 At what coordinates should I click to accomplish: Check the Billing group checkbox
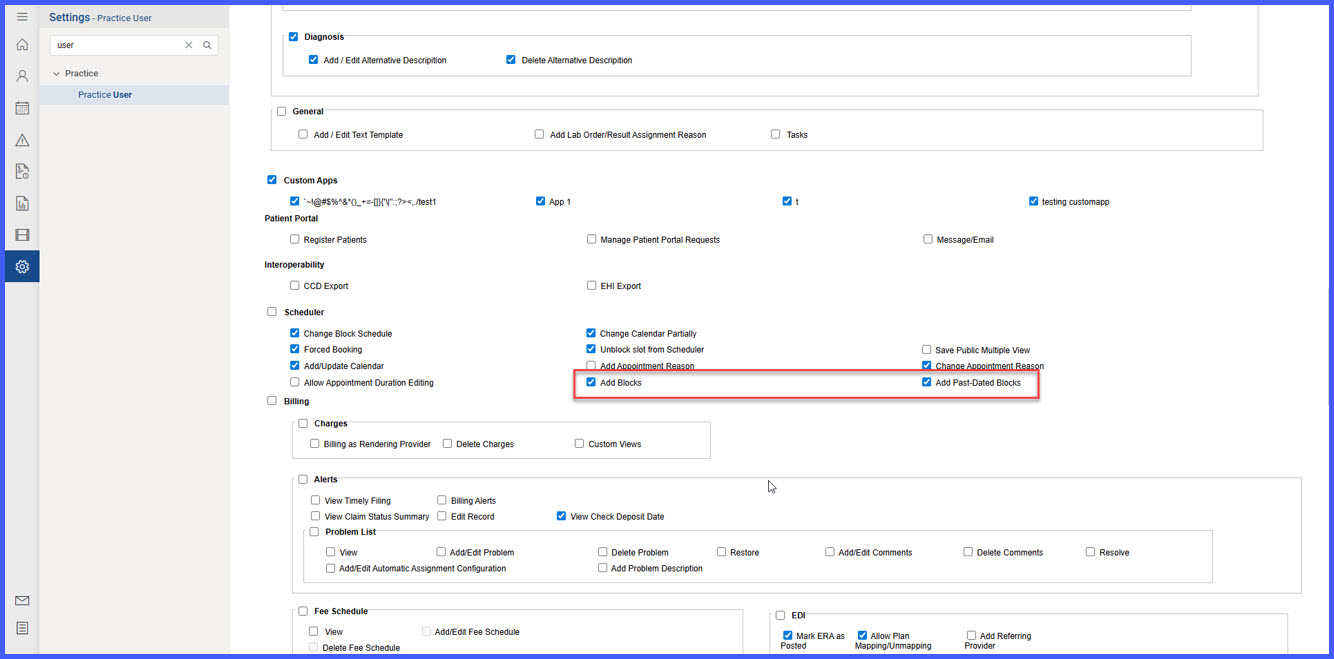coord(272,401)
